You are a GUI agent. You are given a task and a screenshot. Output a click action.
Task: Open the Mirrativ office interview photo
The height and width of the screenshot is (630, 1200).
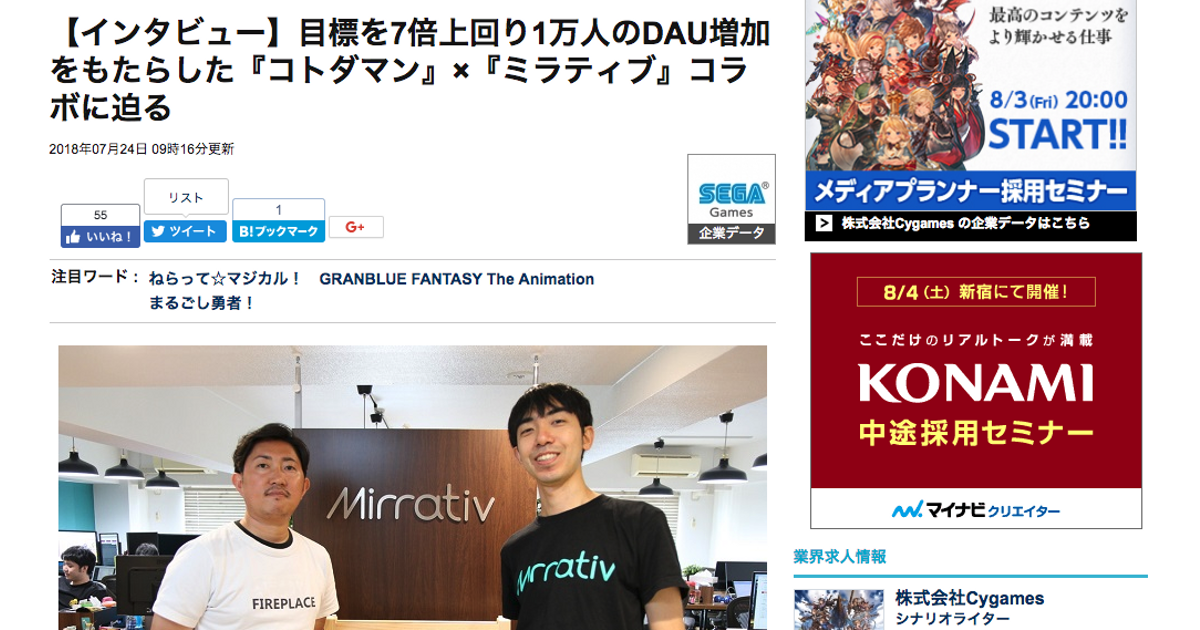click(413, 488)
